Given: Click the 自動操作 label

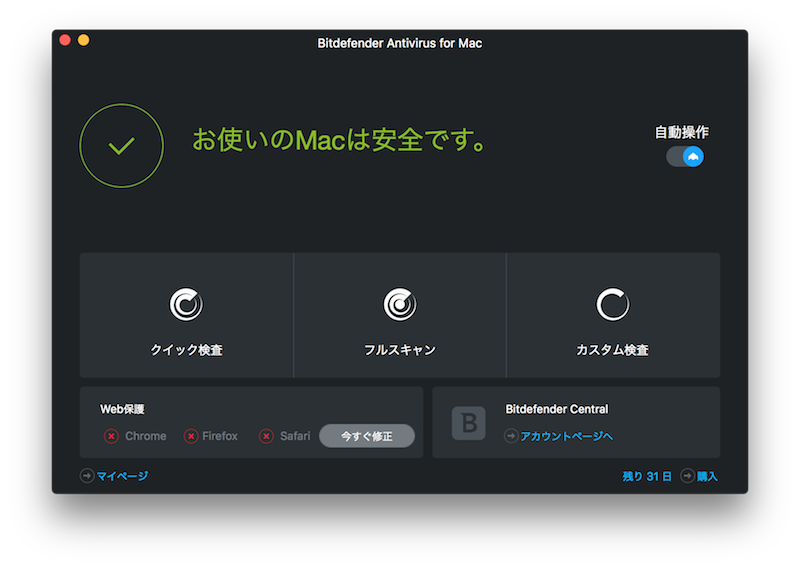Looking at the screenshot, I should point(682,133).
